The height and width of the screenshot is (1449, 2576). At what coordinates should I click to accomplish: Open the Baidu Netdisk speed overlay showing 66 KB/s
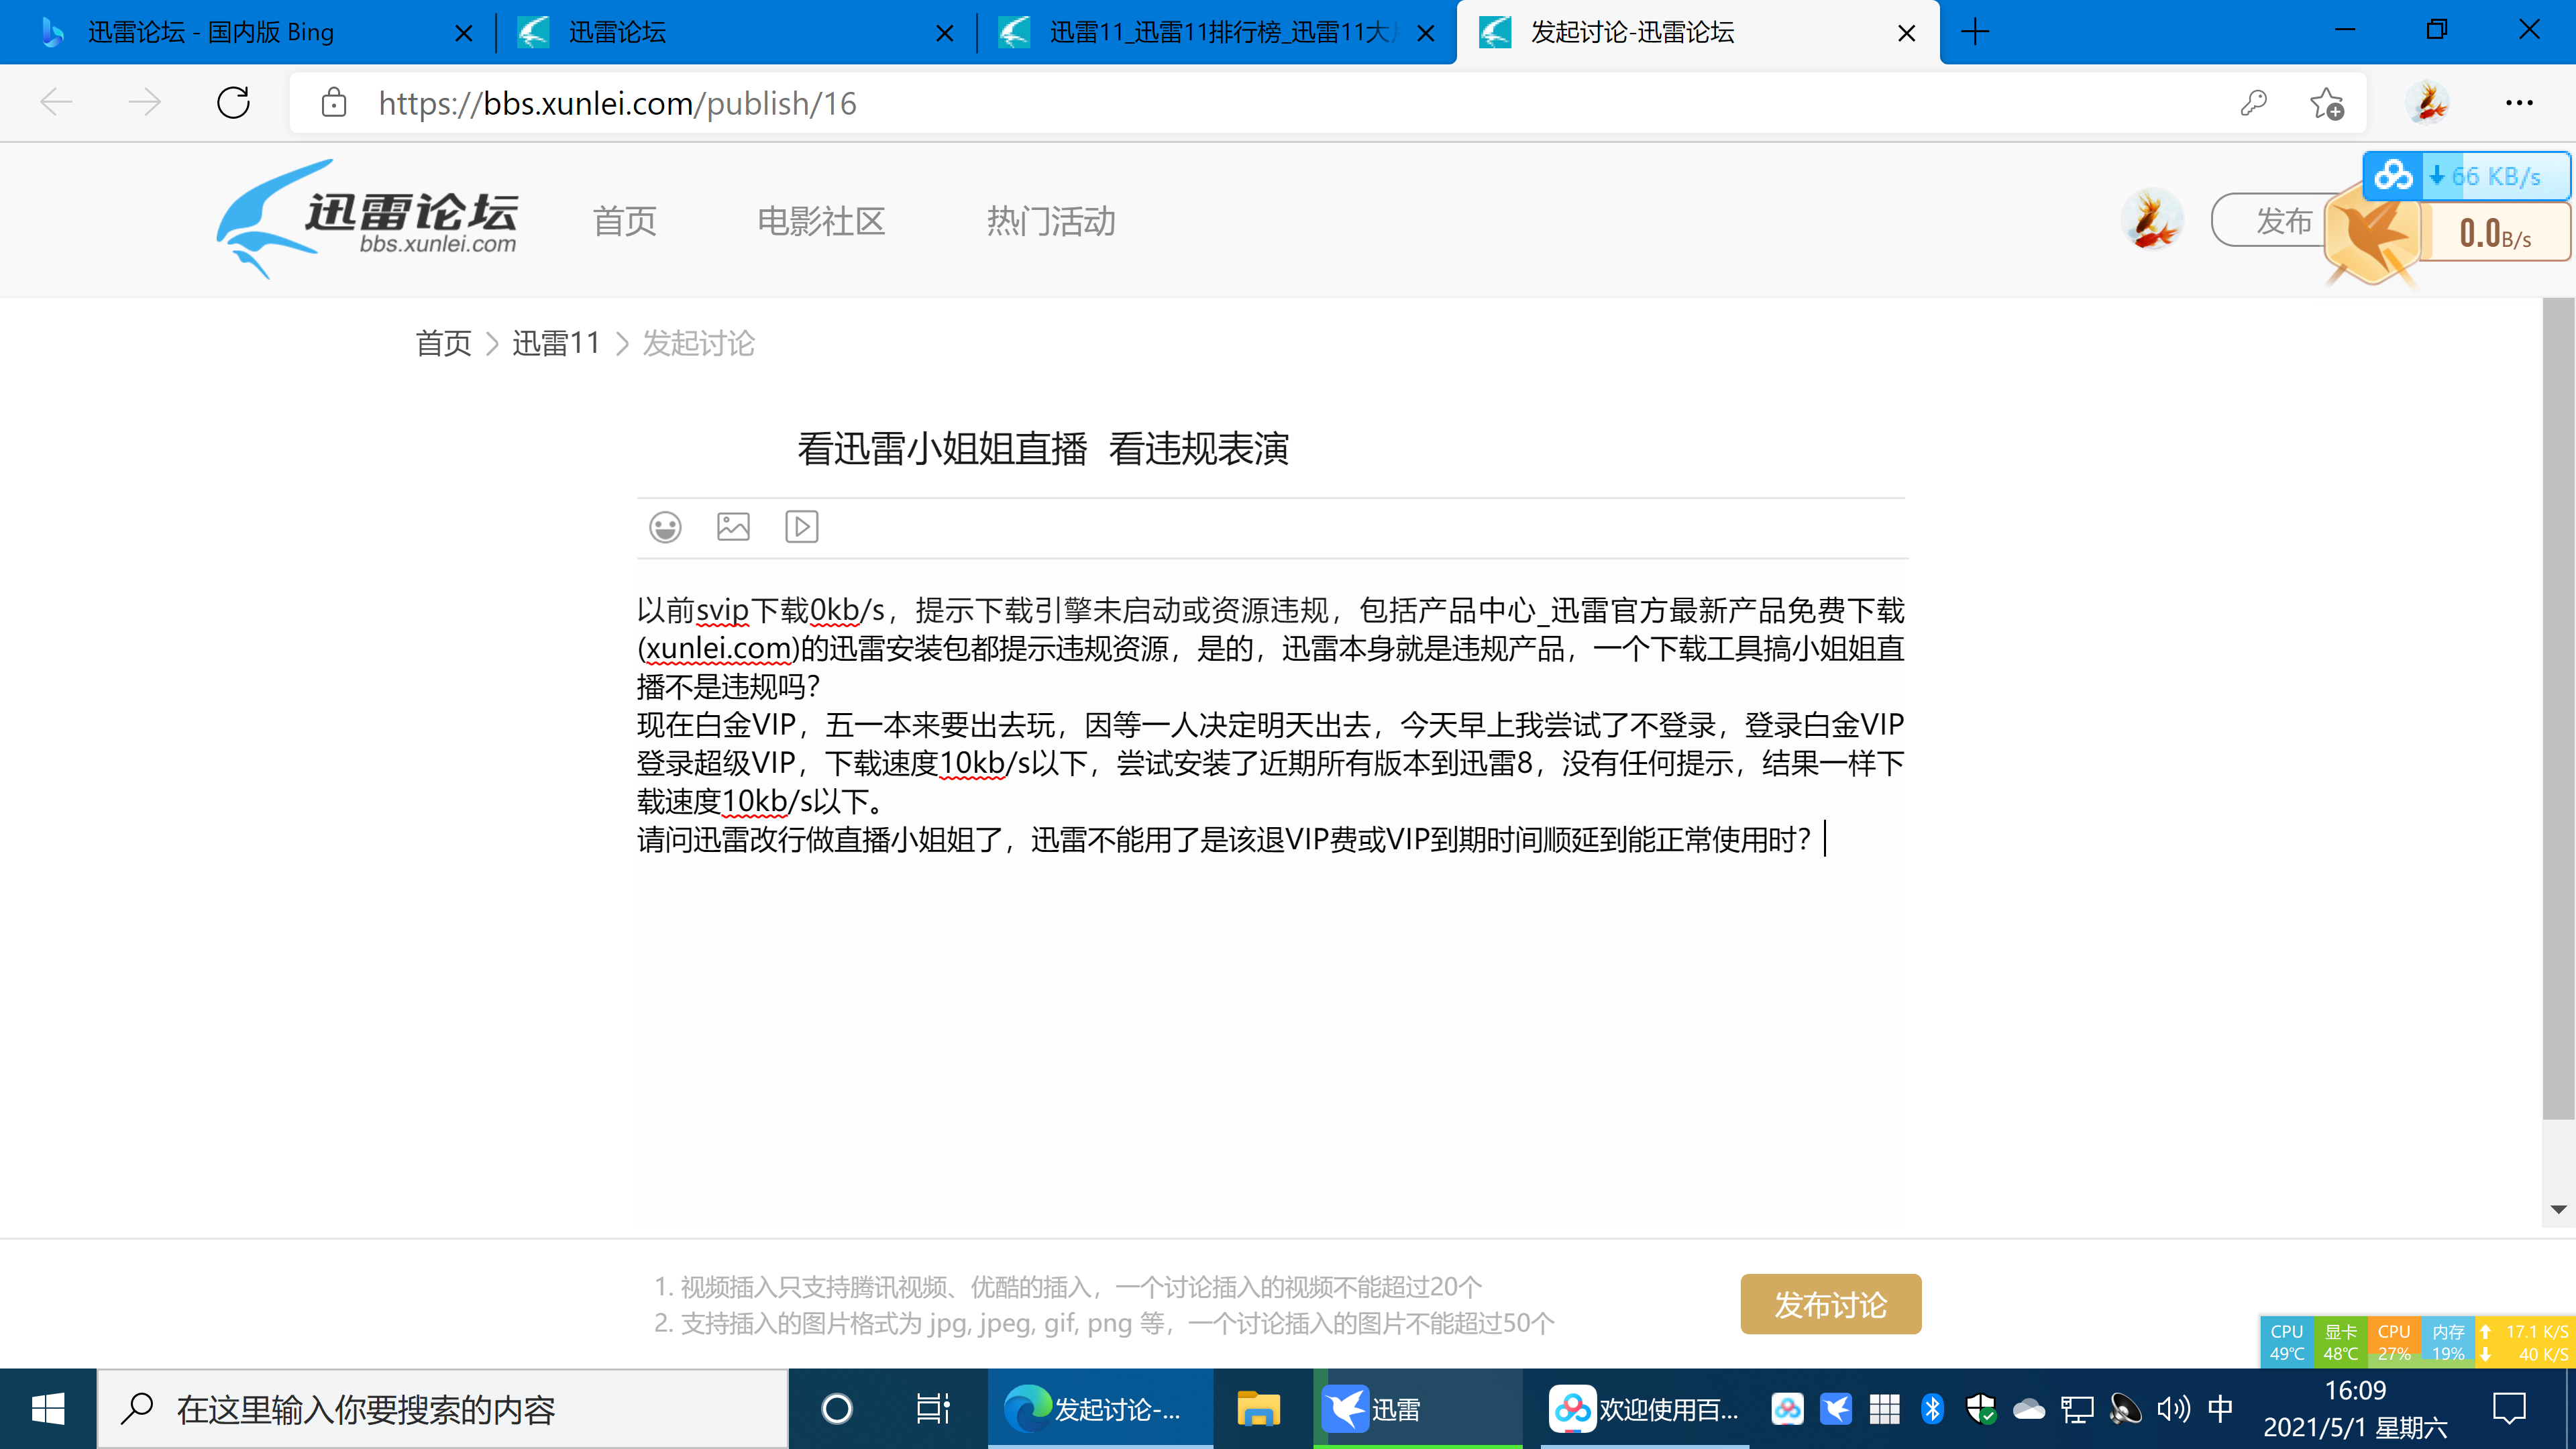[x=2466, y=176]
